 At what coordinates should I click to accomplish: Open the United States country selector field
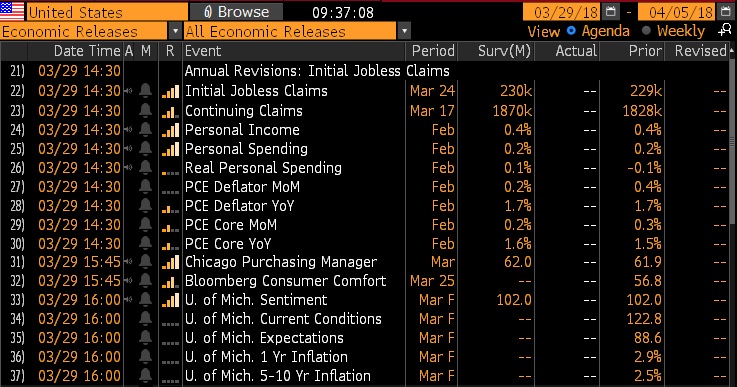tap(106, 12)
